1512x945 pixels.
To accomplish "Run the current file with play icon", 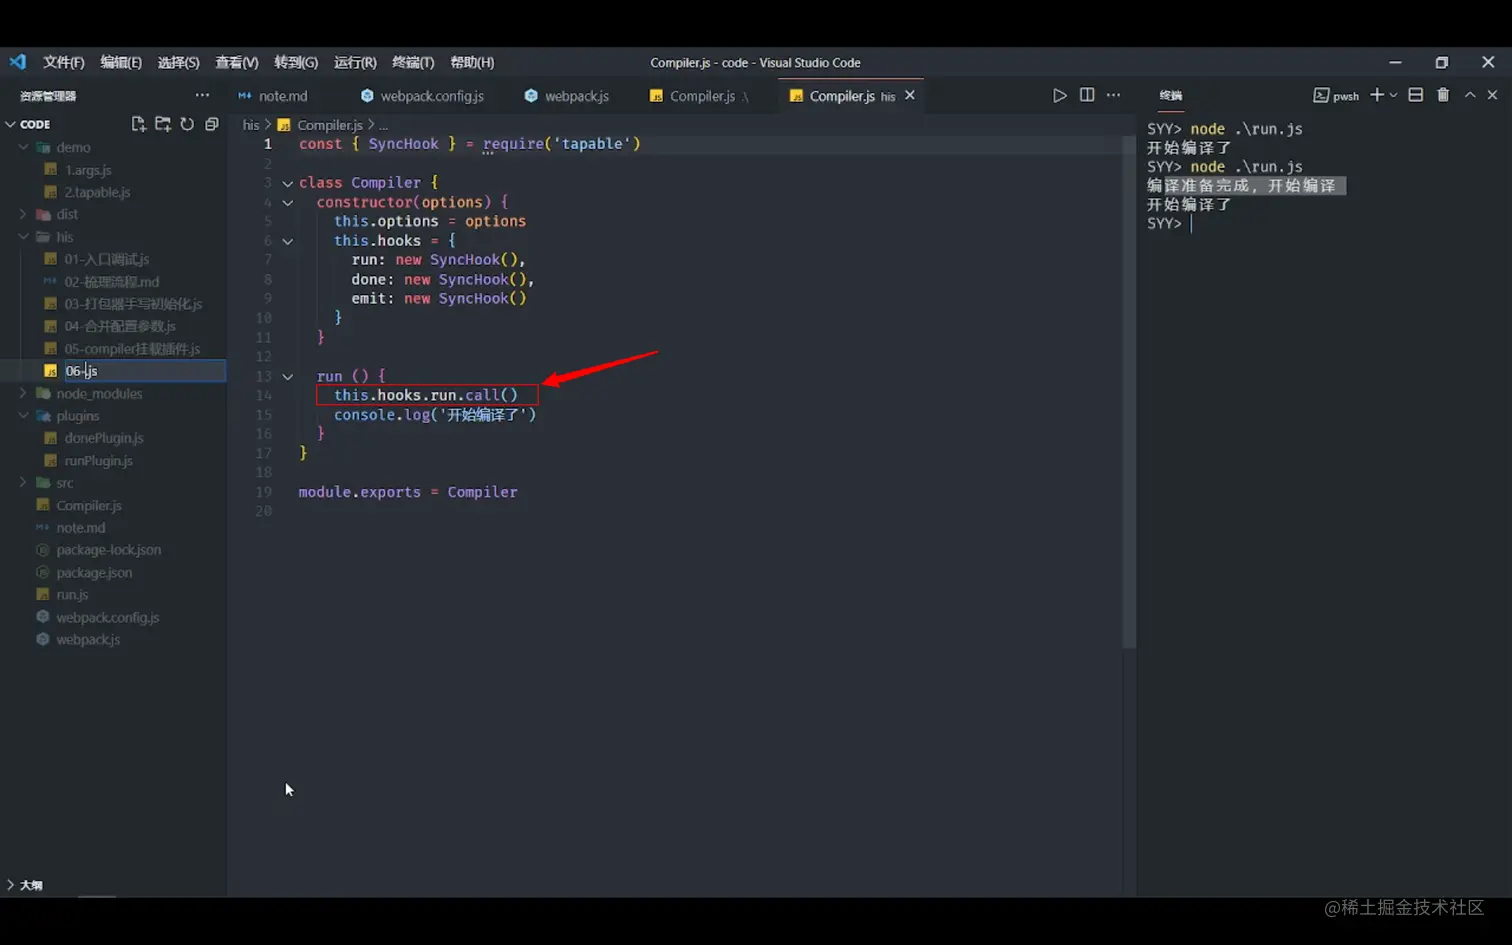I will point(1059,95).
